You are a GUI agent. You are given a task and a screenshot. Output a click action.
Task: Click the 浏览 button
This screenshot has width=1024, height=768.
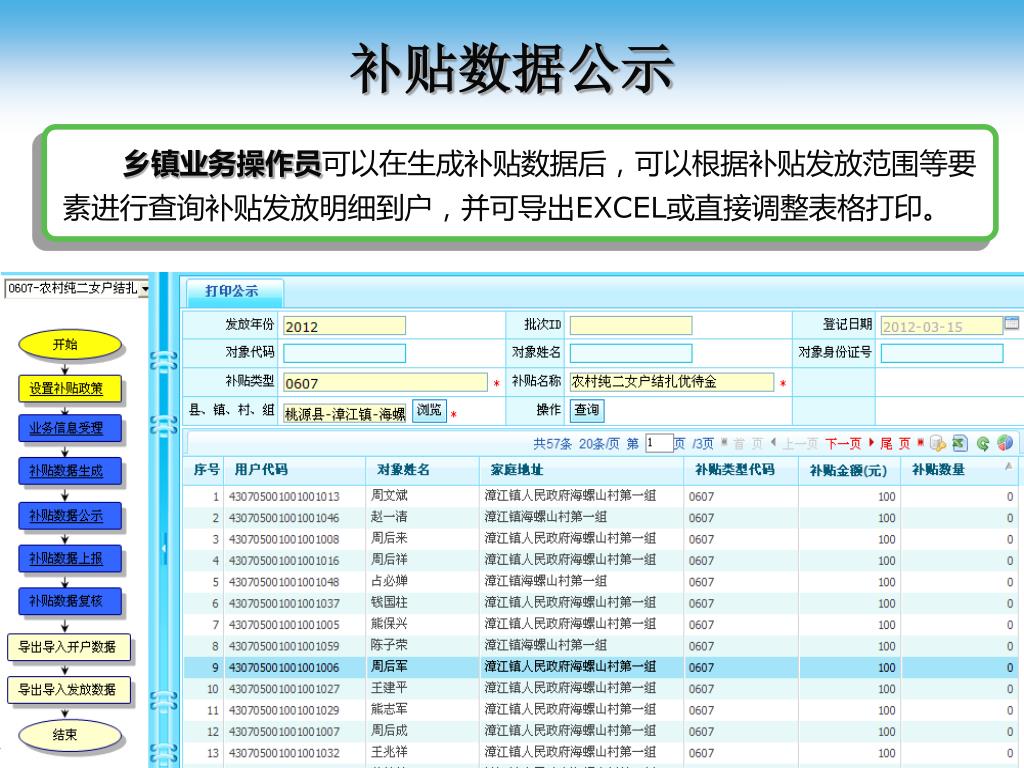(429, 411)
